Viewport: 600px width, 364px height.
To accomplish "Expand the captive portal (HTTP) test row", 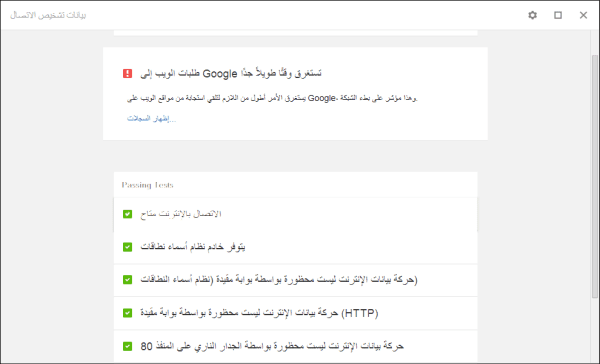I will [295, 313].
